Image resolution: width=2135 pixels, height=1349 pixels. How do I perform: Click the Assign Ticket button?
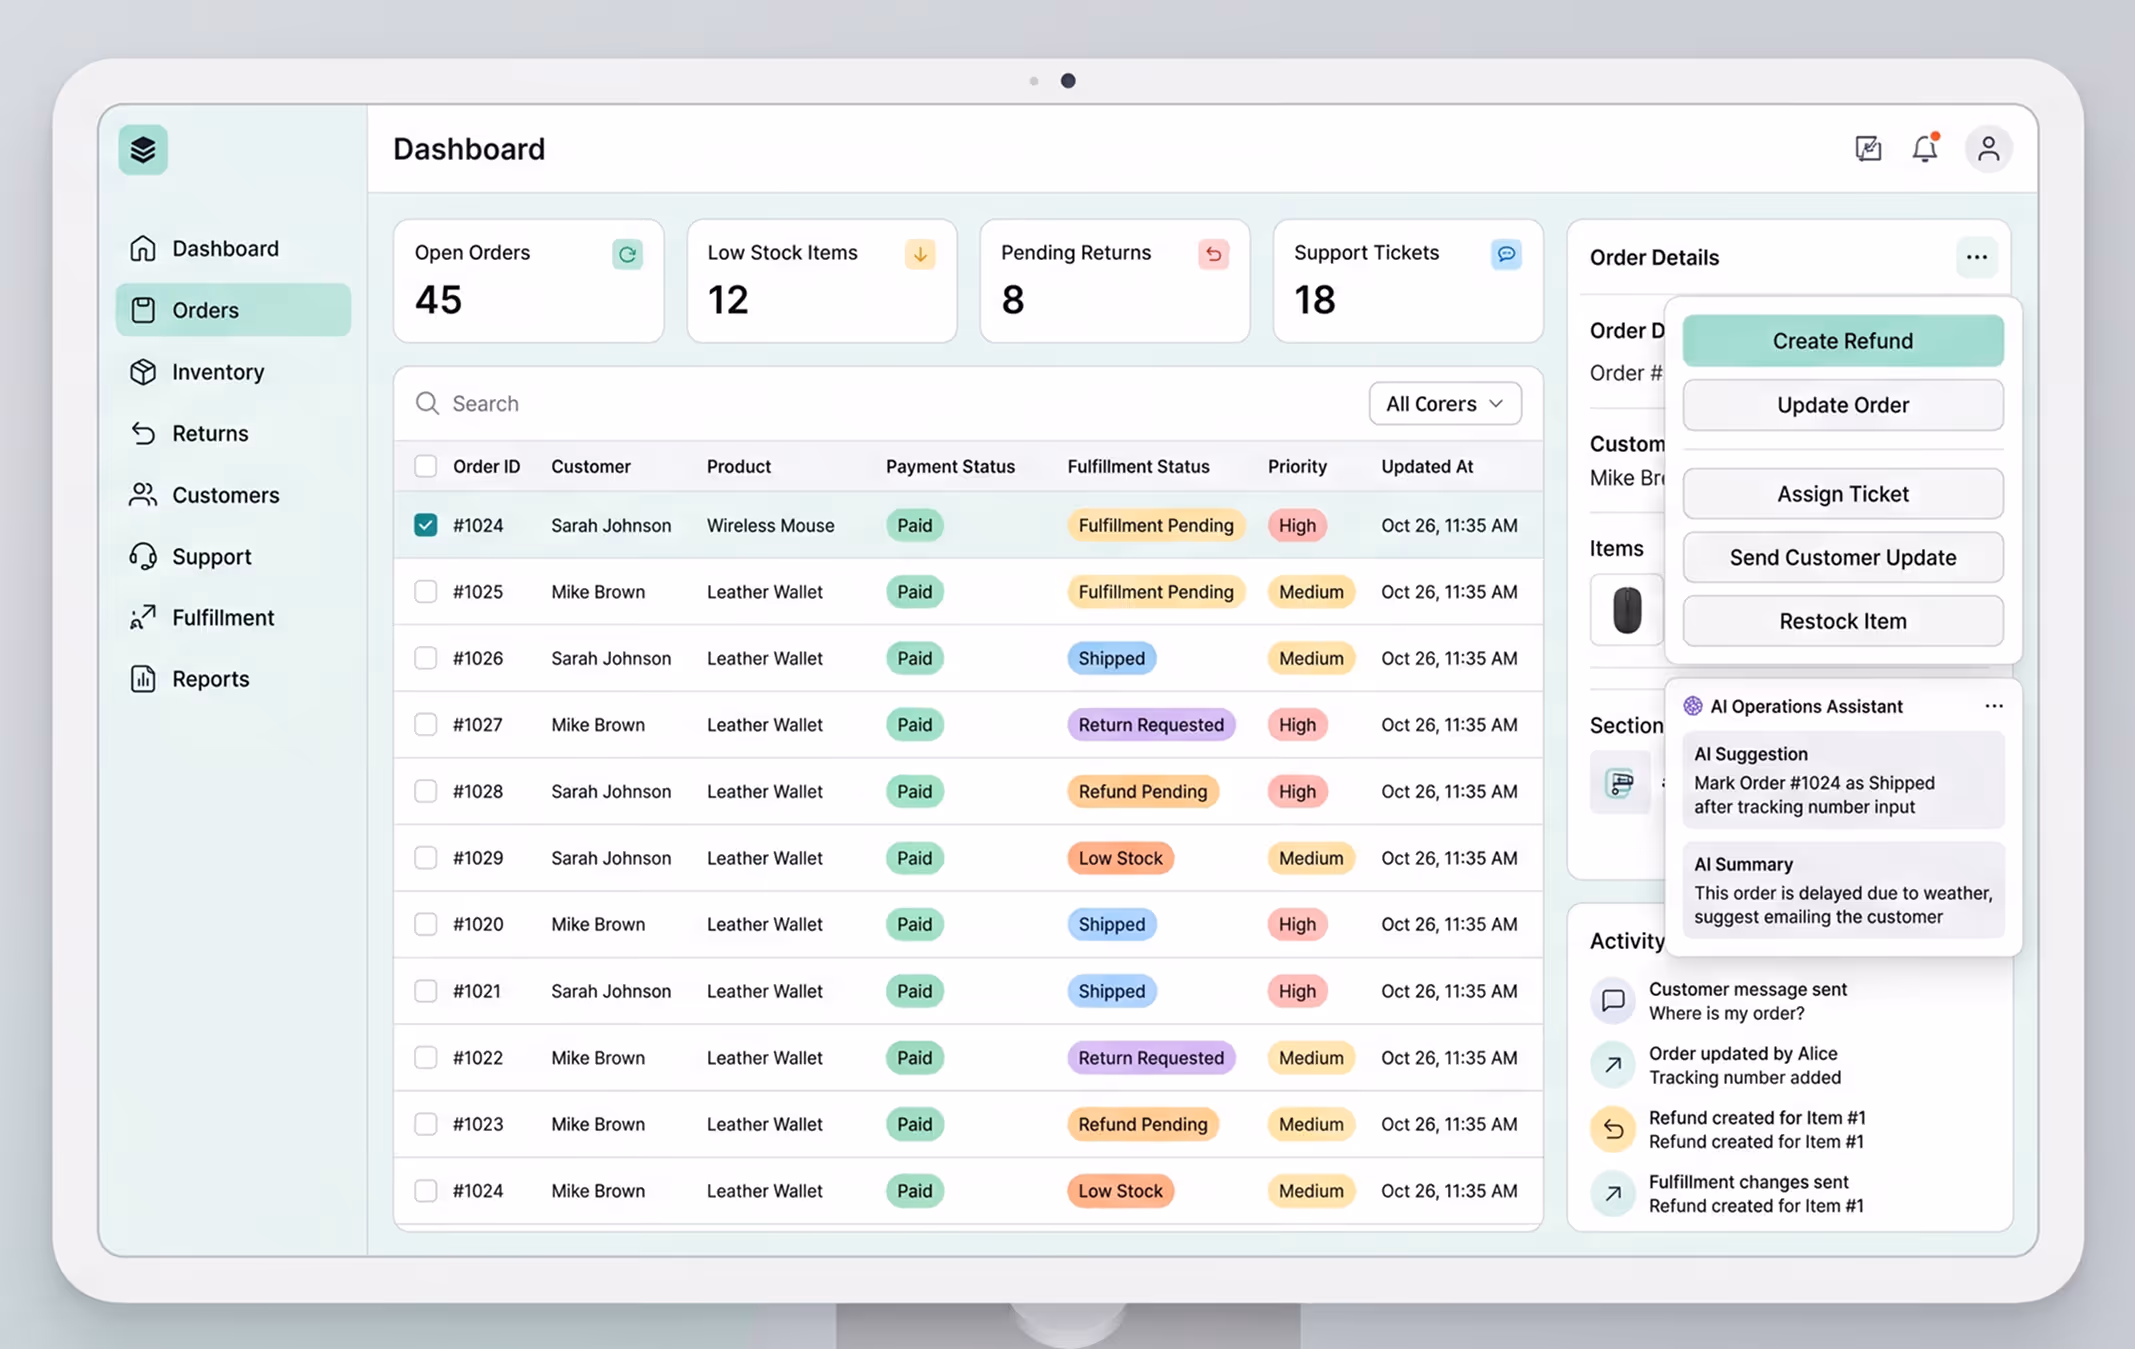coord(1842,494)
